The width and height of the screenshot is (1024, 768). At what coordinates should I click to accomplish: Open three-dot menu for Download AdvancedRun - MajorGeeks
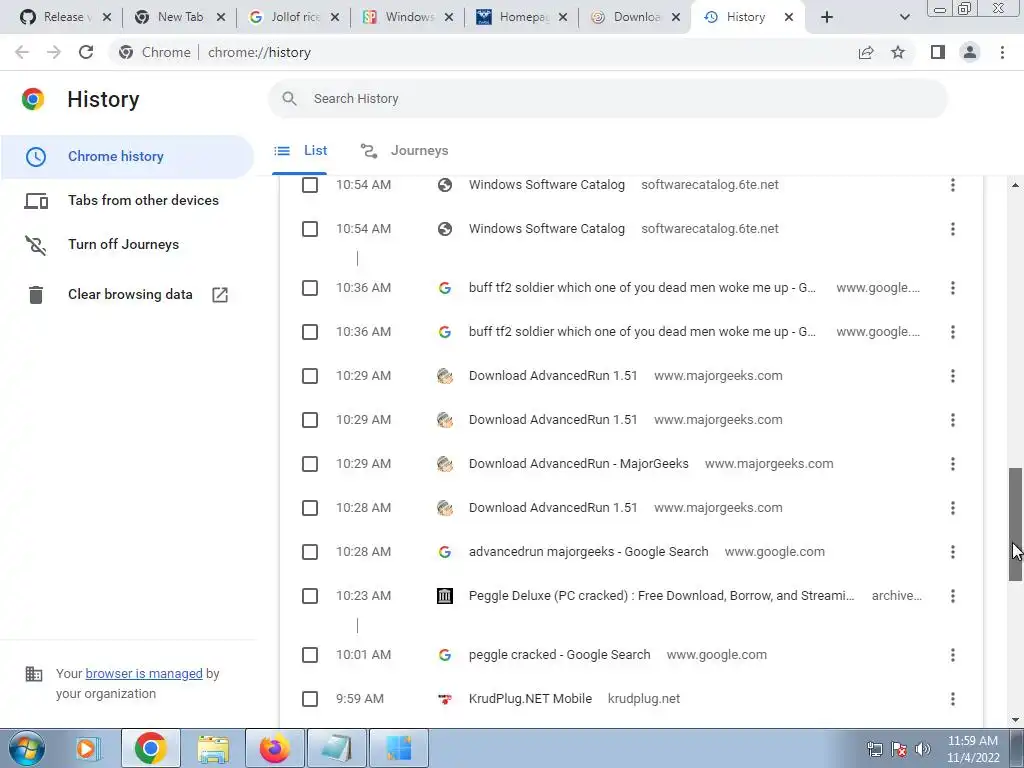[952, 464]
